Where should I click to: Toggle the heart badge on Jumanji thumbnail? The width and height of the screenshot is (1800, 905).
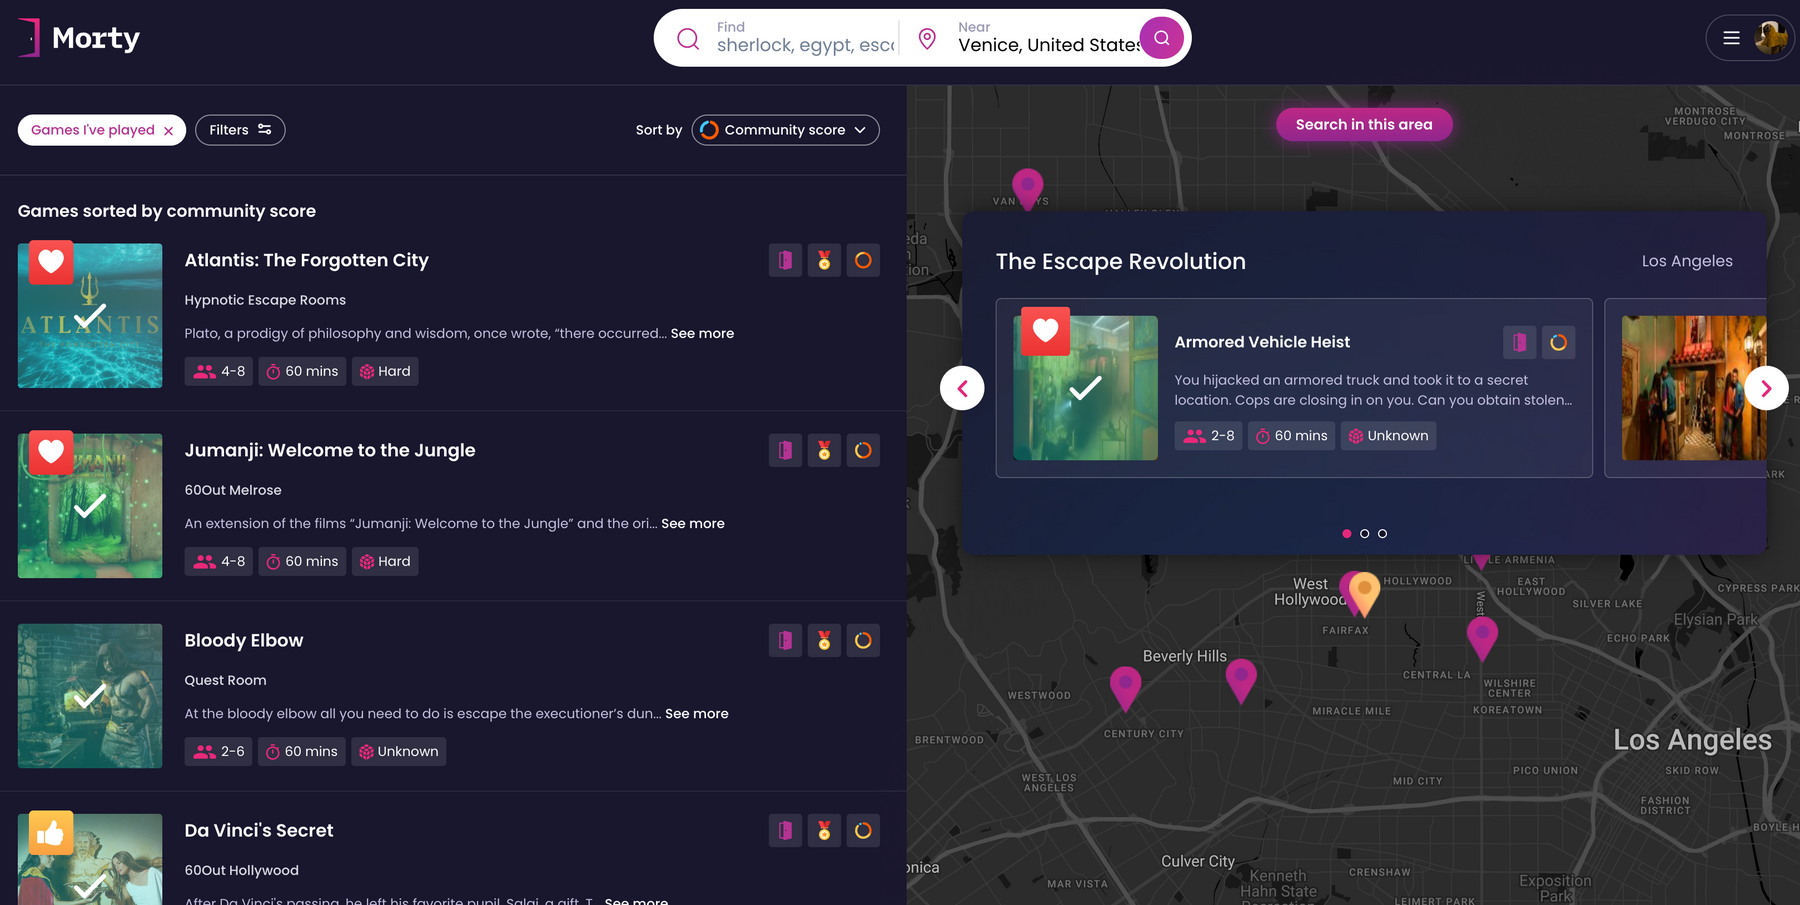[51, 452]
